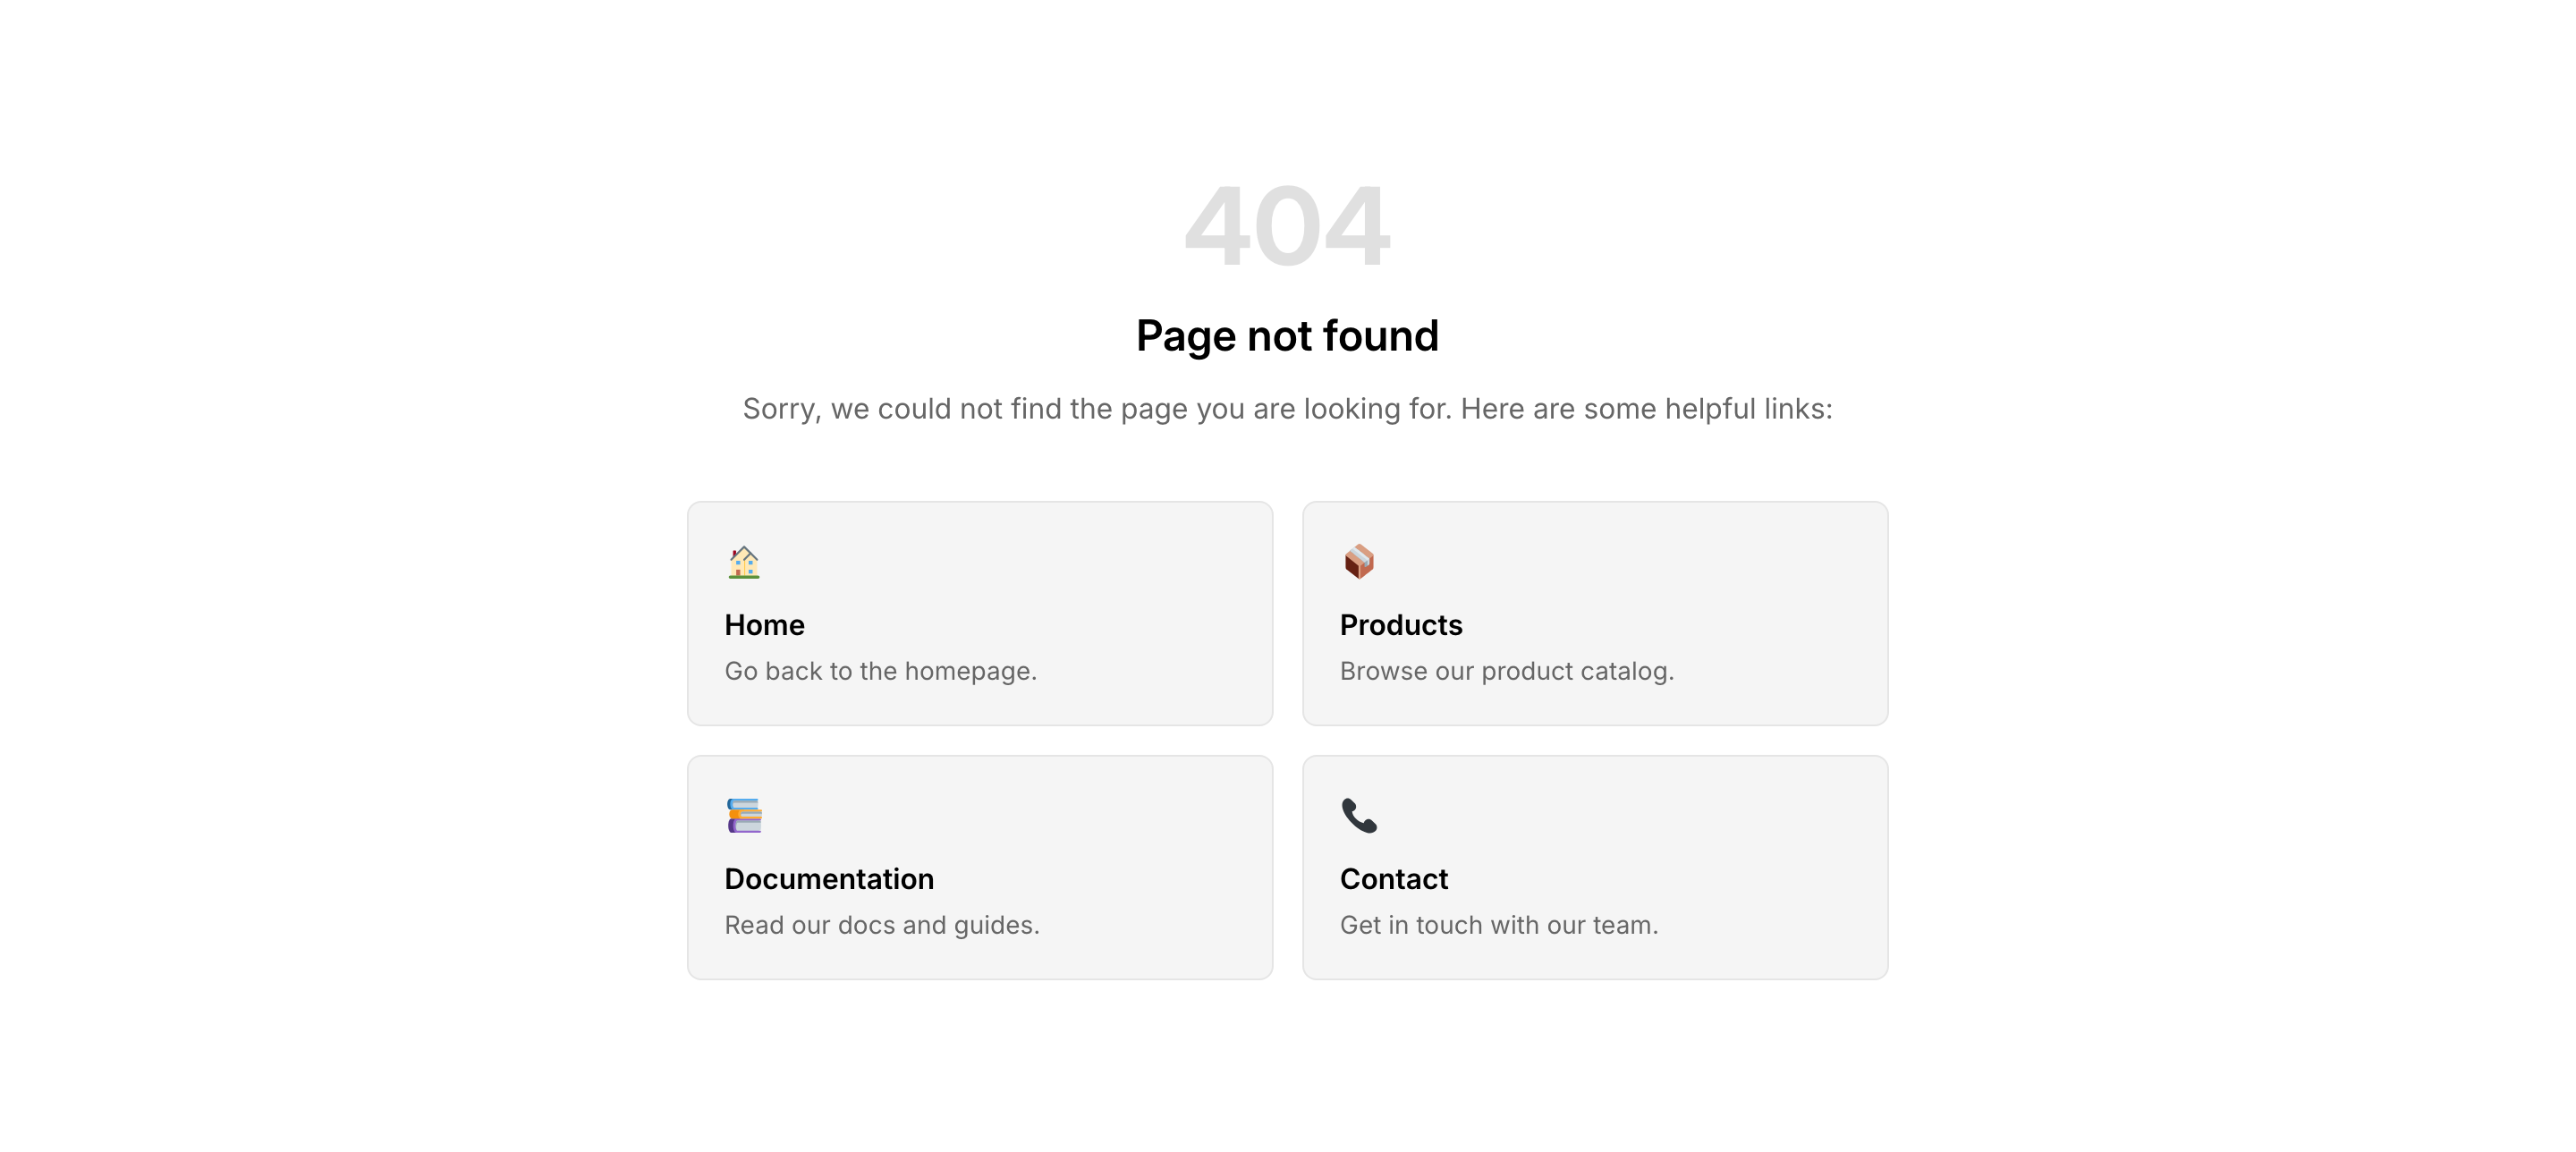Screen dimensions: 2576x1152
Task: Open the Products link title
Action: click(x=1401, y=625)
